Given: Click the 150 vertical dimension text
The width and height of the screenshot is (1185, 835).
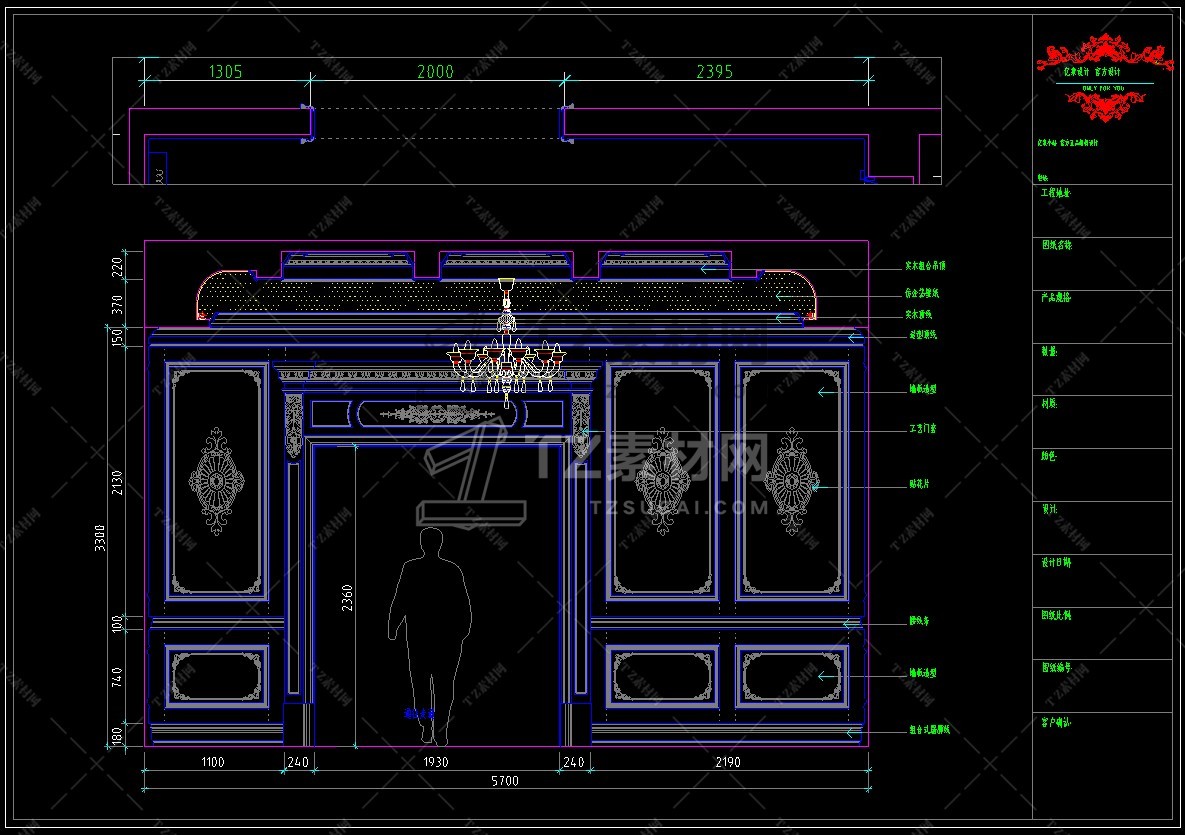Looking at the screenshot, I should (117, 337).
